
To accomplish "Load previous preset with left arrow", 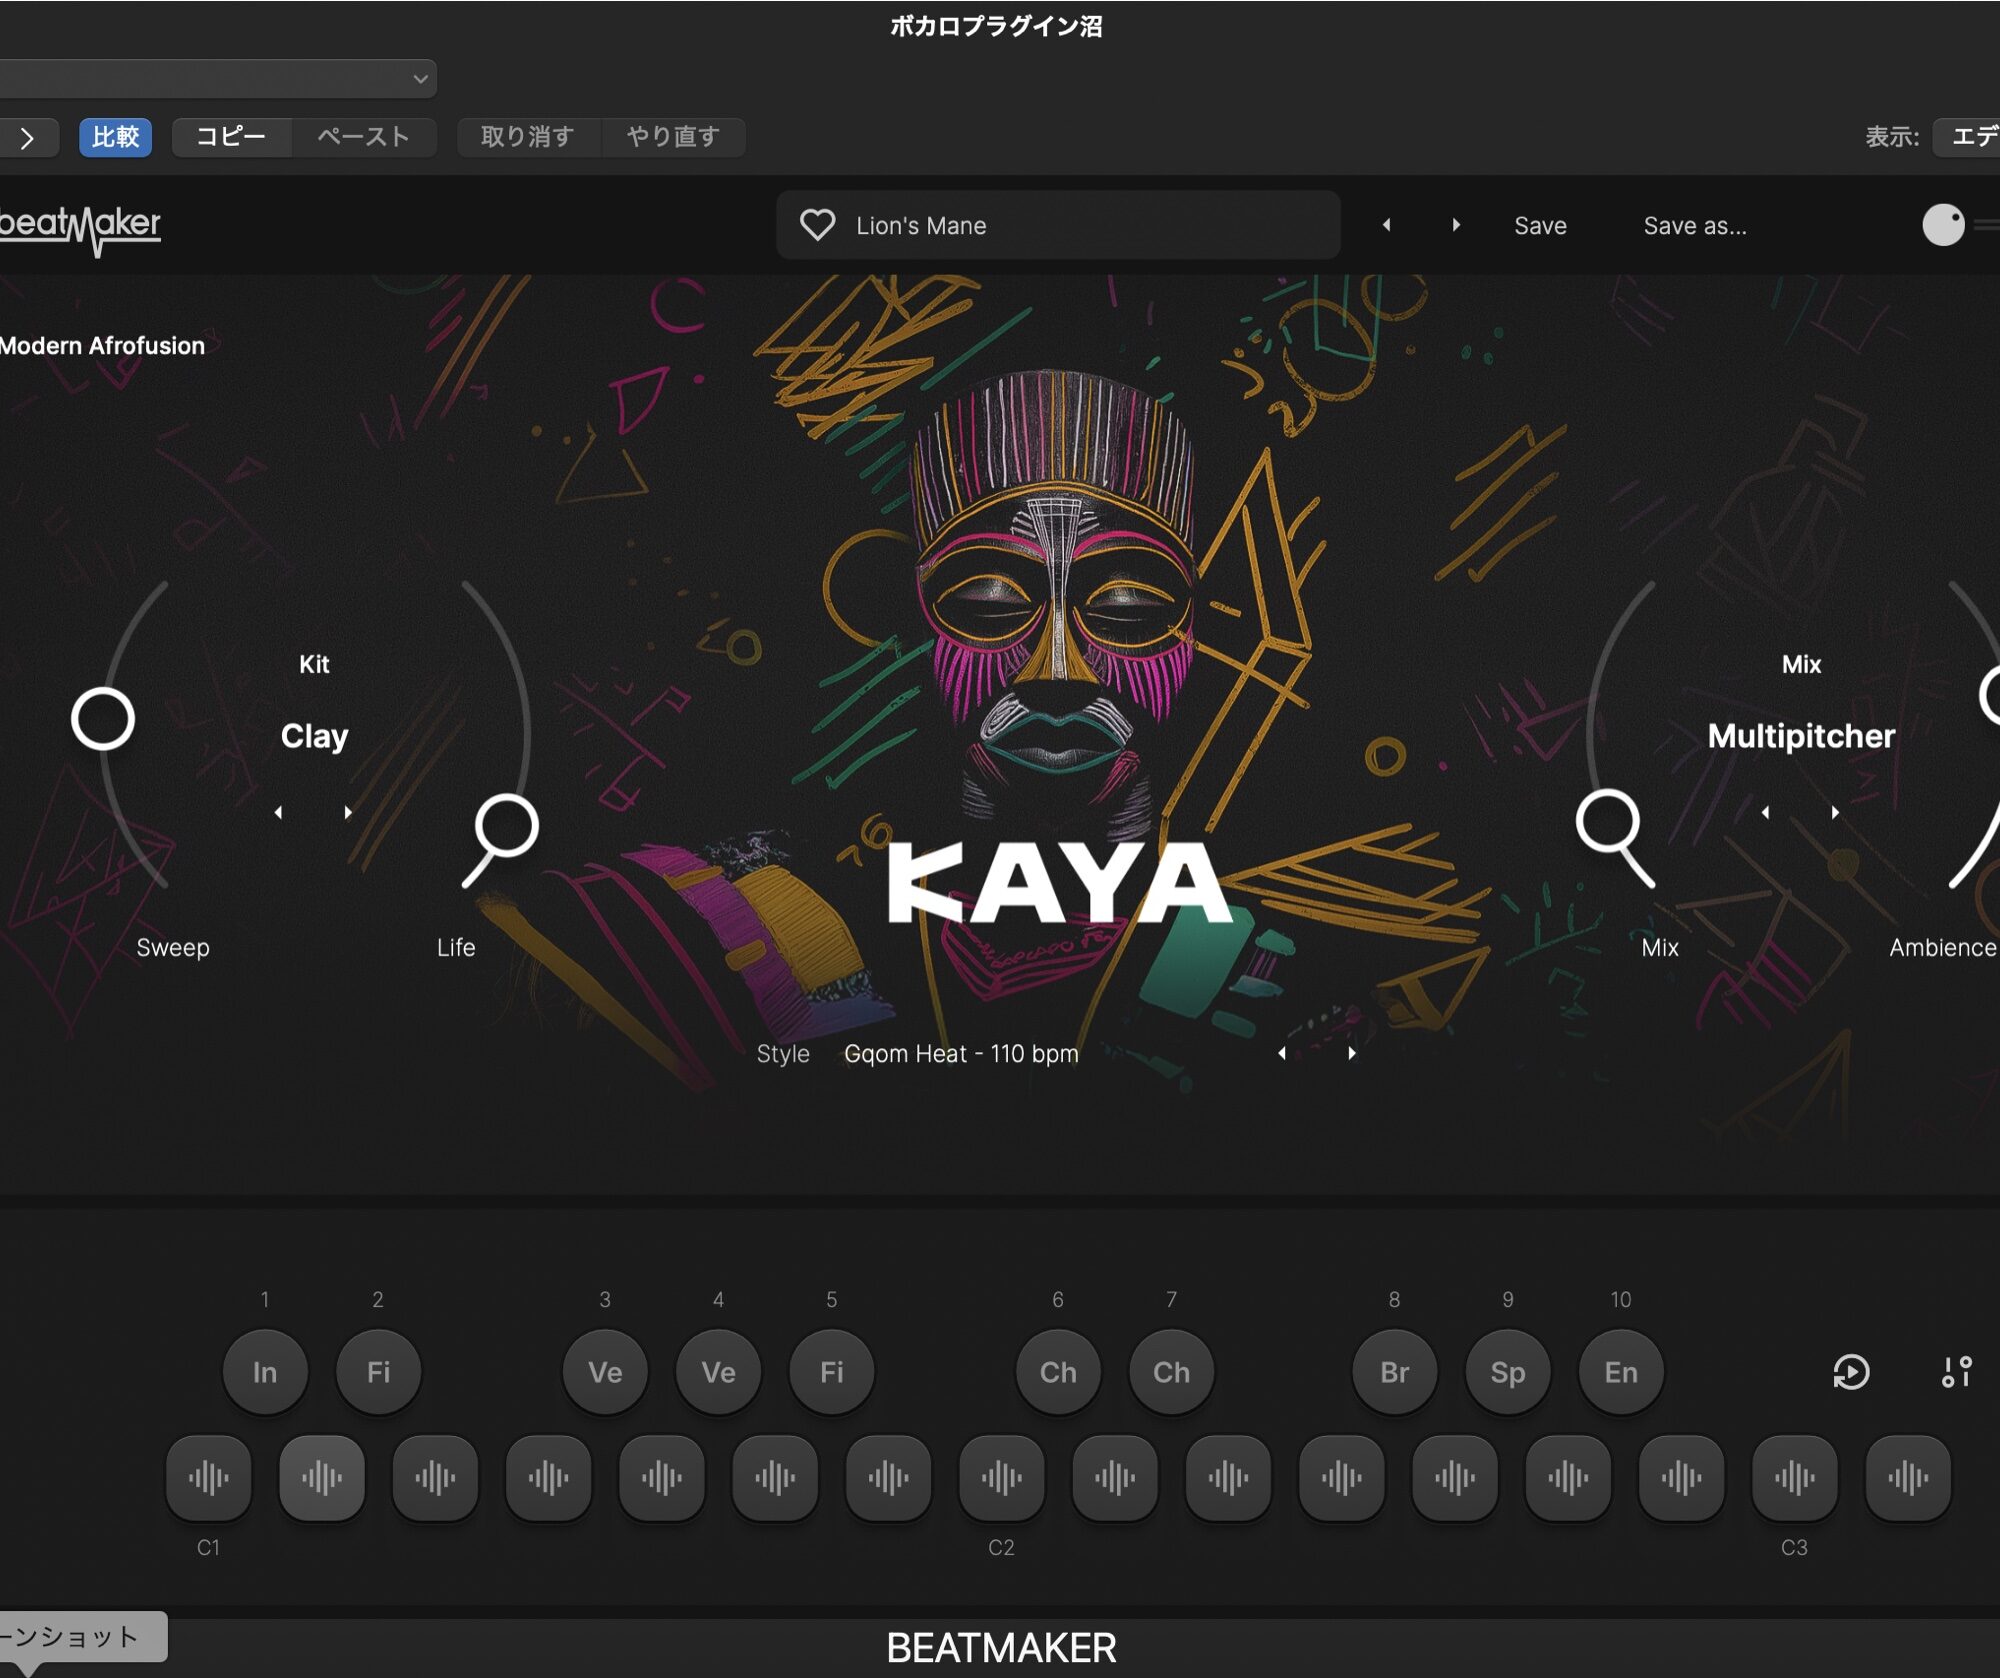I will (x=1386, y=225).
